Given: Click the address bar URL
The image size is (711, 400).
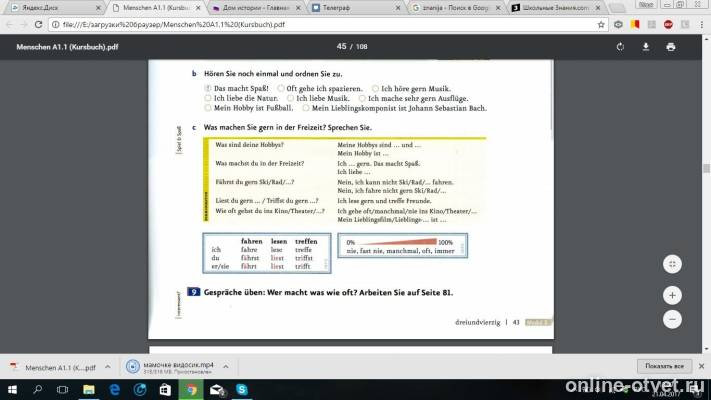Looking at the screenshot, I should (x=174, y=24).
